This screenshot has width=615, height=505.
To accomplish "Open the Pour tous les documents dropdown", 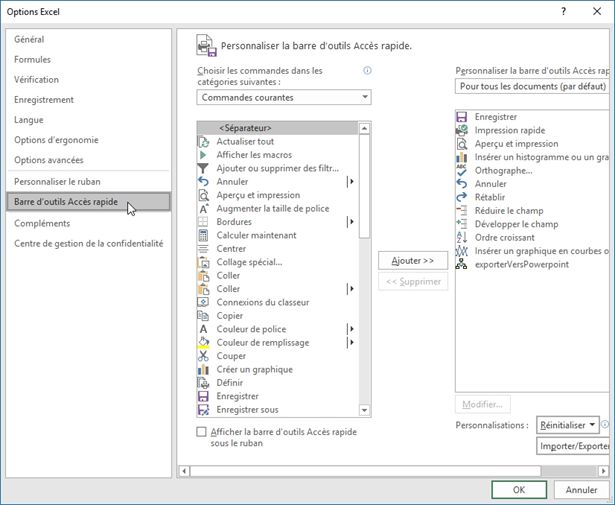I will pos(532,86).
